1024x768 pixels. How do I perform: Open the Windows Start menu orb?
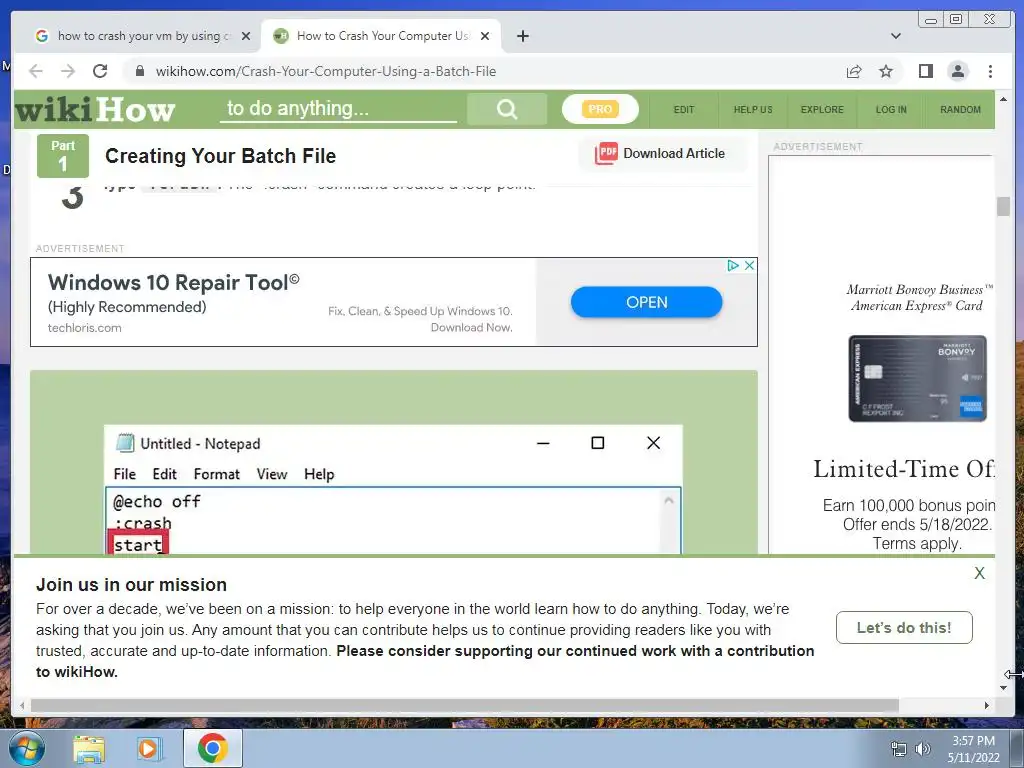(27, 748)
